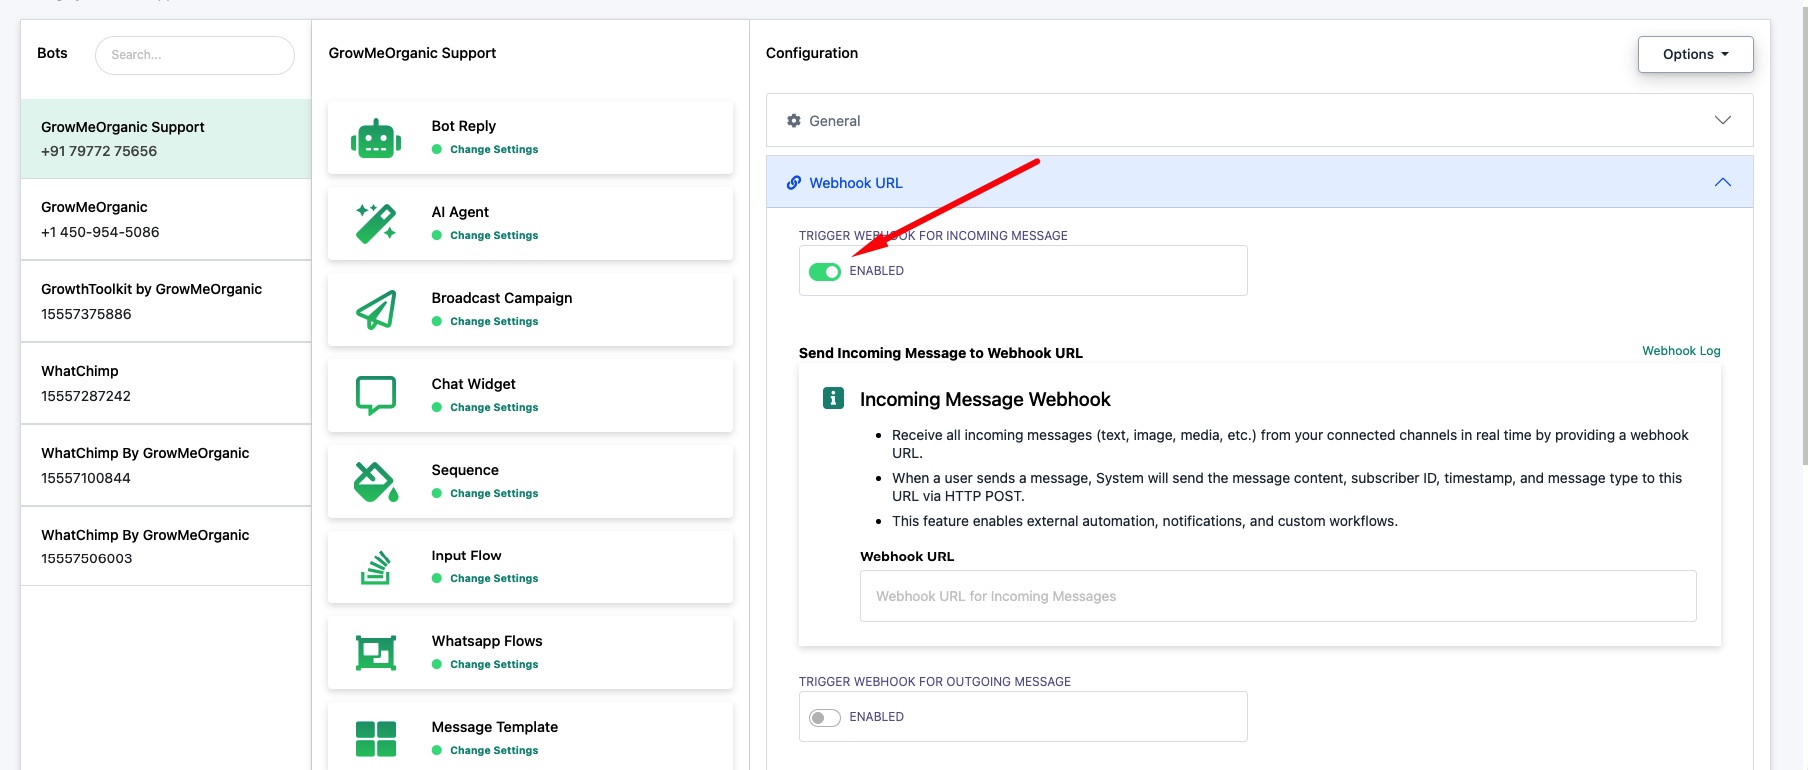This screenshot has width=1808, height=770.
Task: Select the GrowMeOrganic +1 450-954-5086 bot
Action: coord(166,219)
